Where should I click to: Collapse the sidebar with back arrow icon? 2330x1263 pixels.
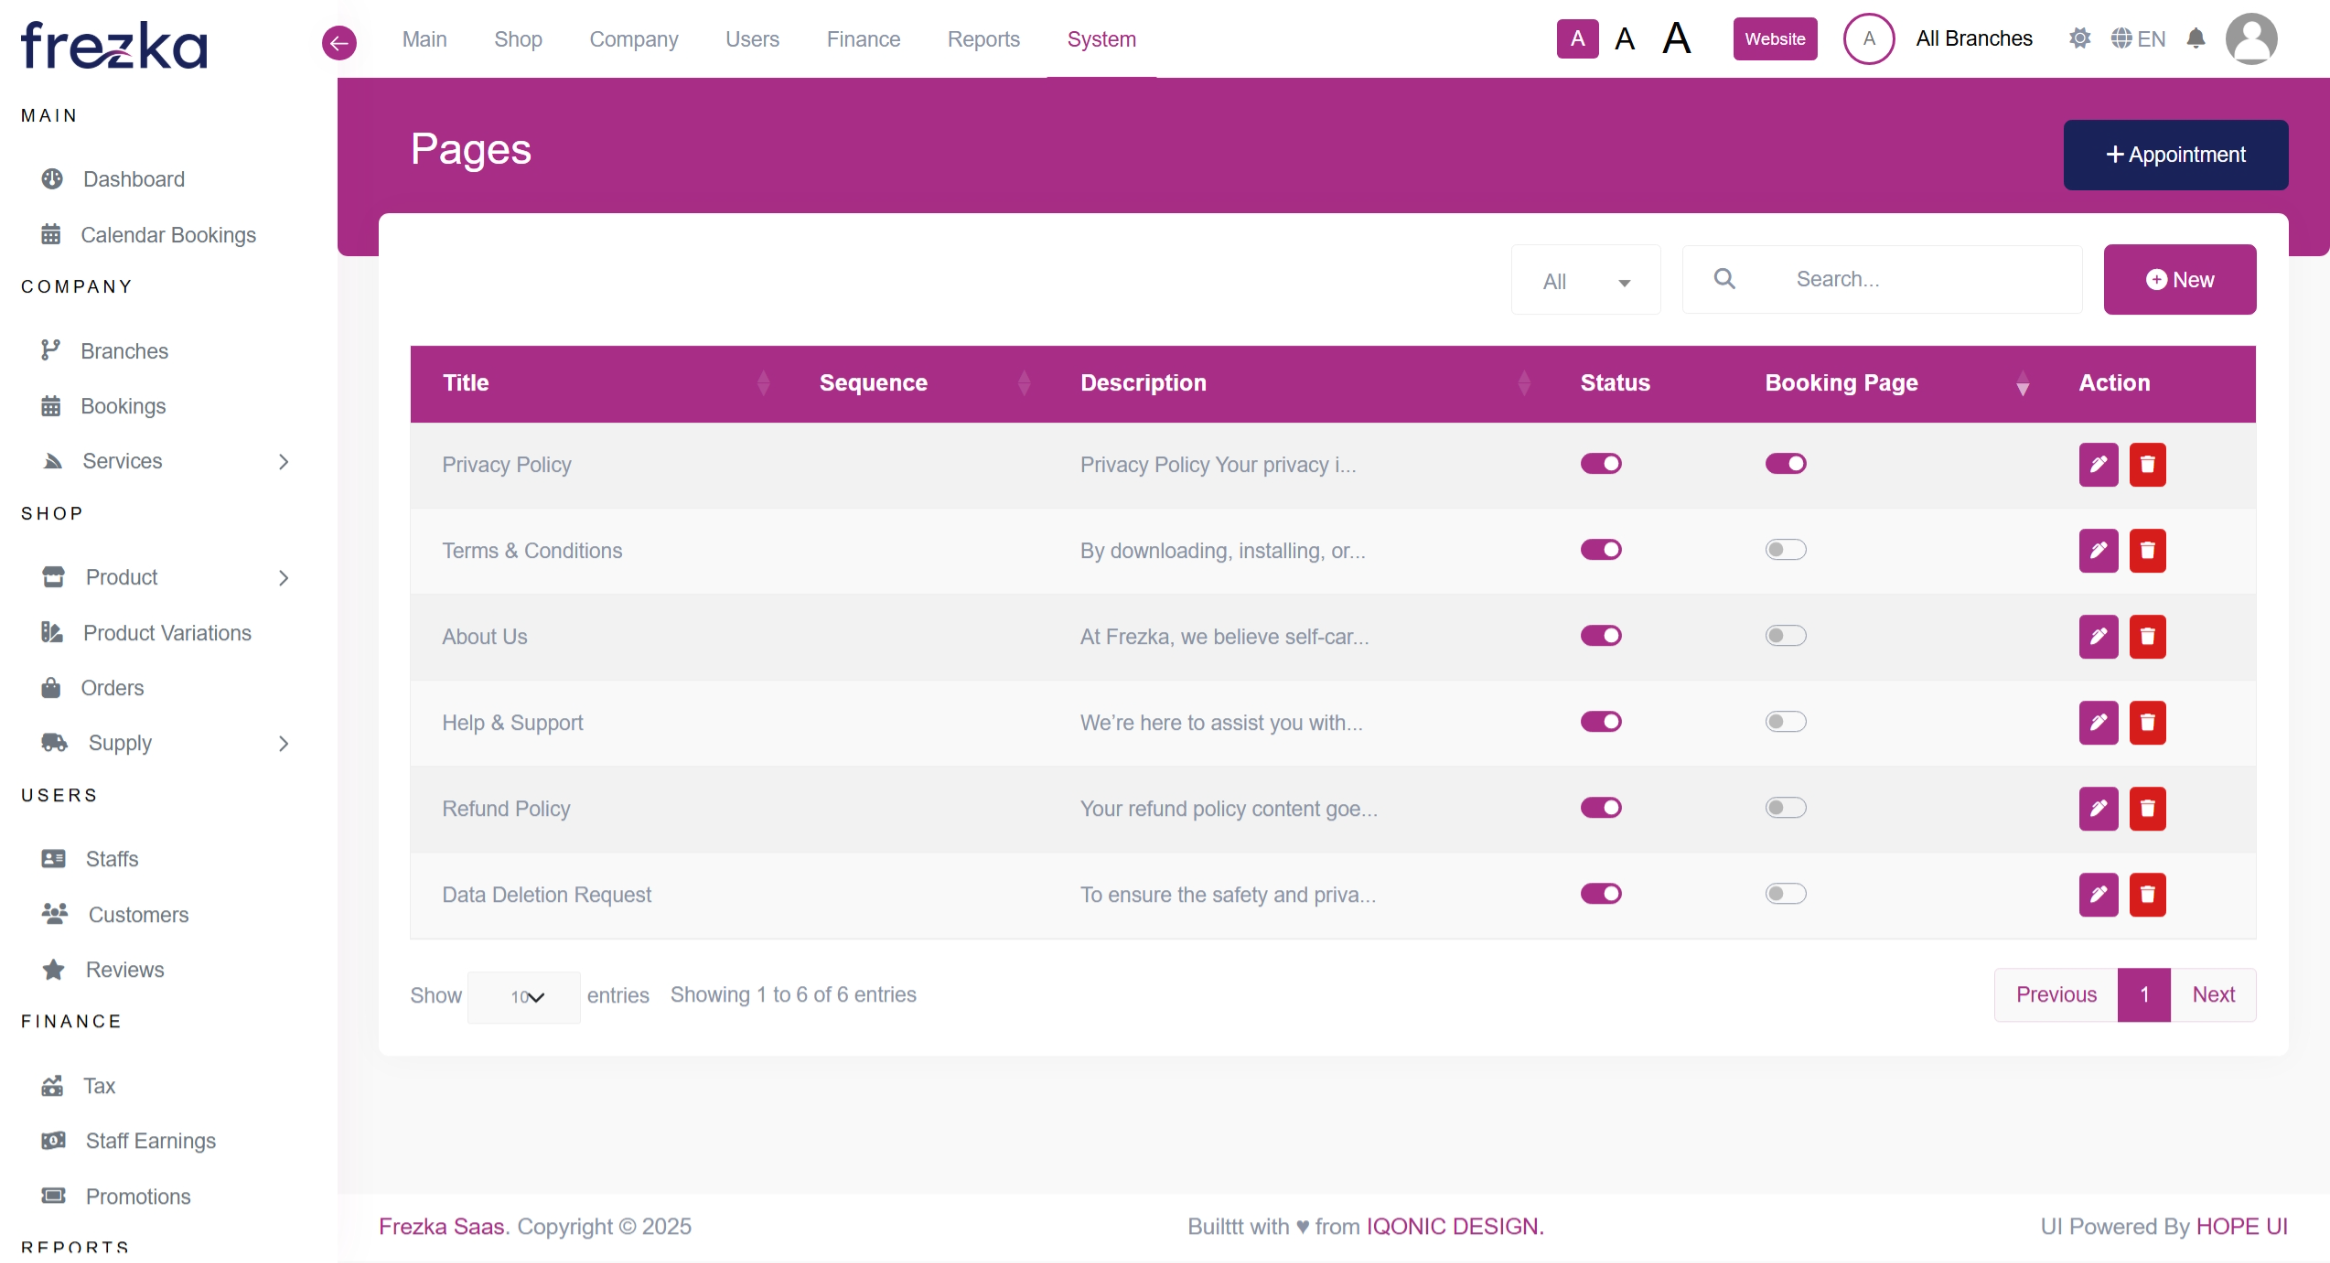point(339,42)
